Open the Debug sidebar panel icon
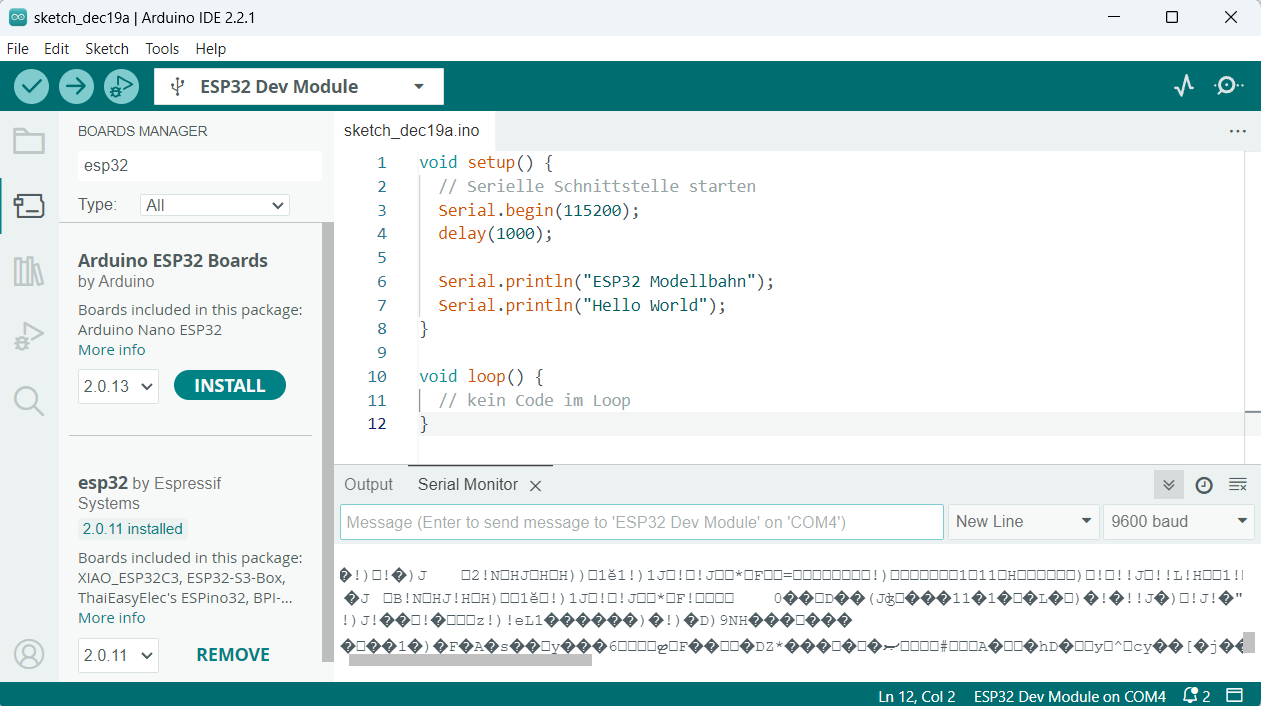Screen dimensions: 1261x706 point(28,337)
